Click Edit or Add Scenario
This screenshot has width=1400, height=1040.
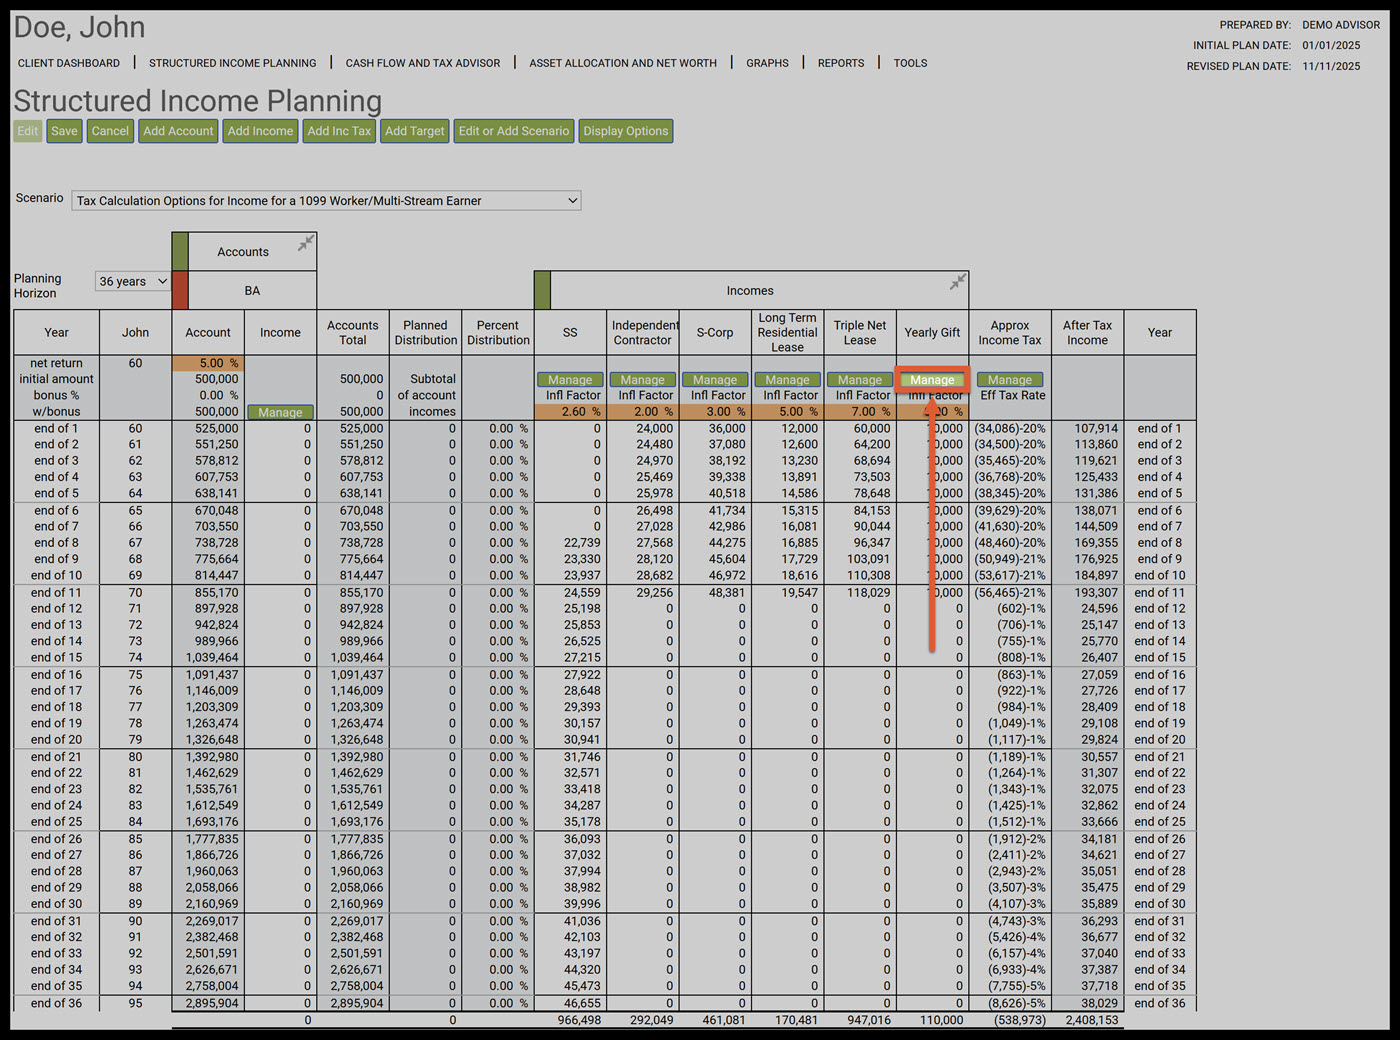pos(514,131)
